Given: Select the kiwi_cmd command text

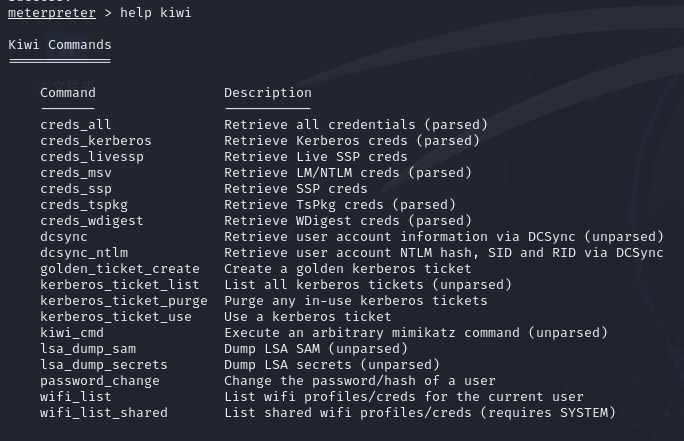Looking at the screenshot, I should [x=72, y=333].
